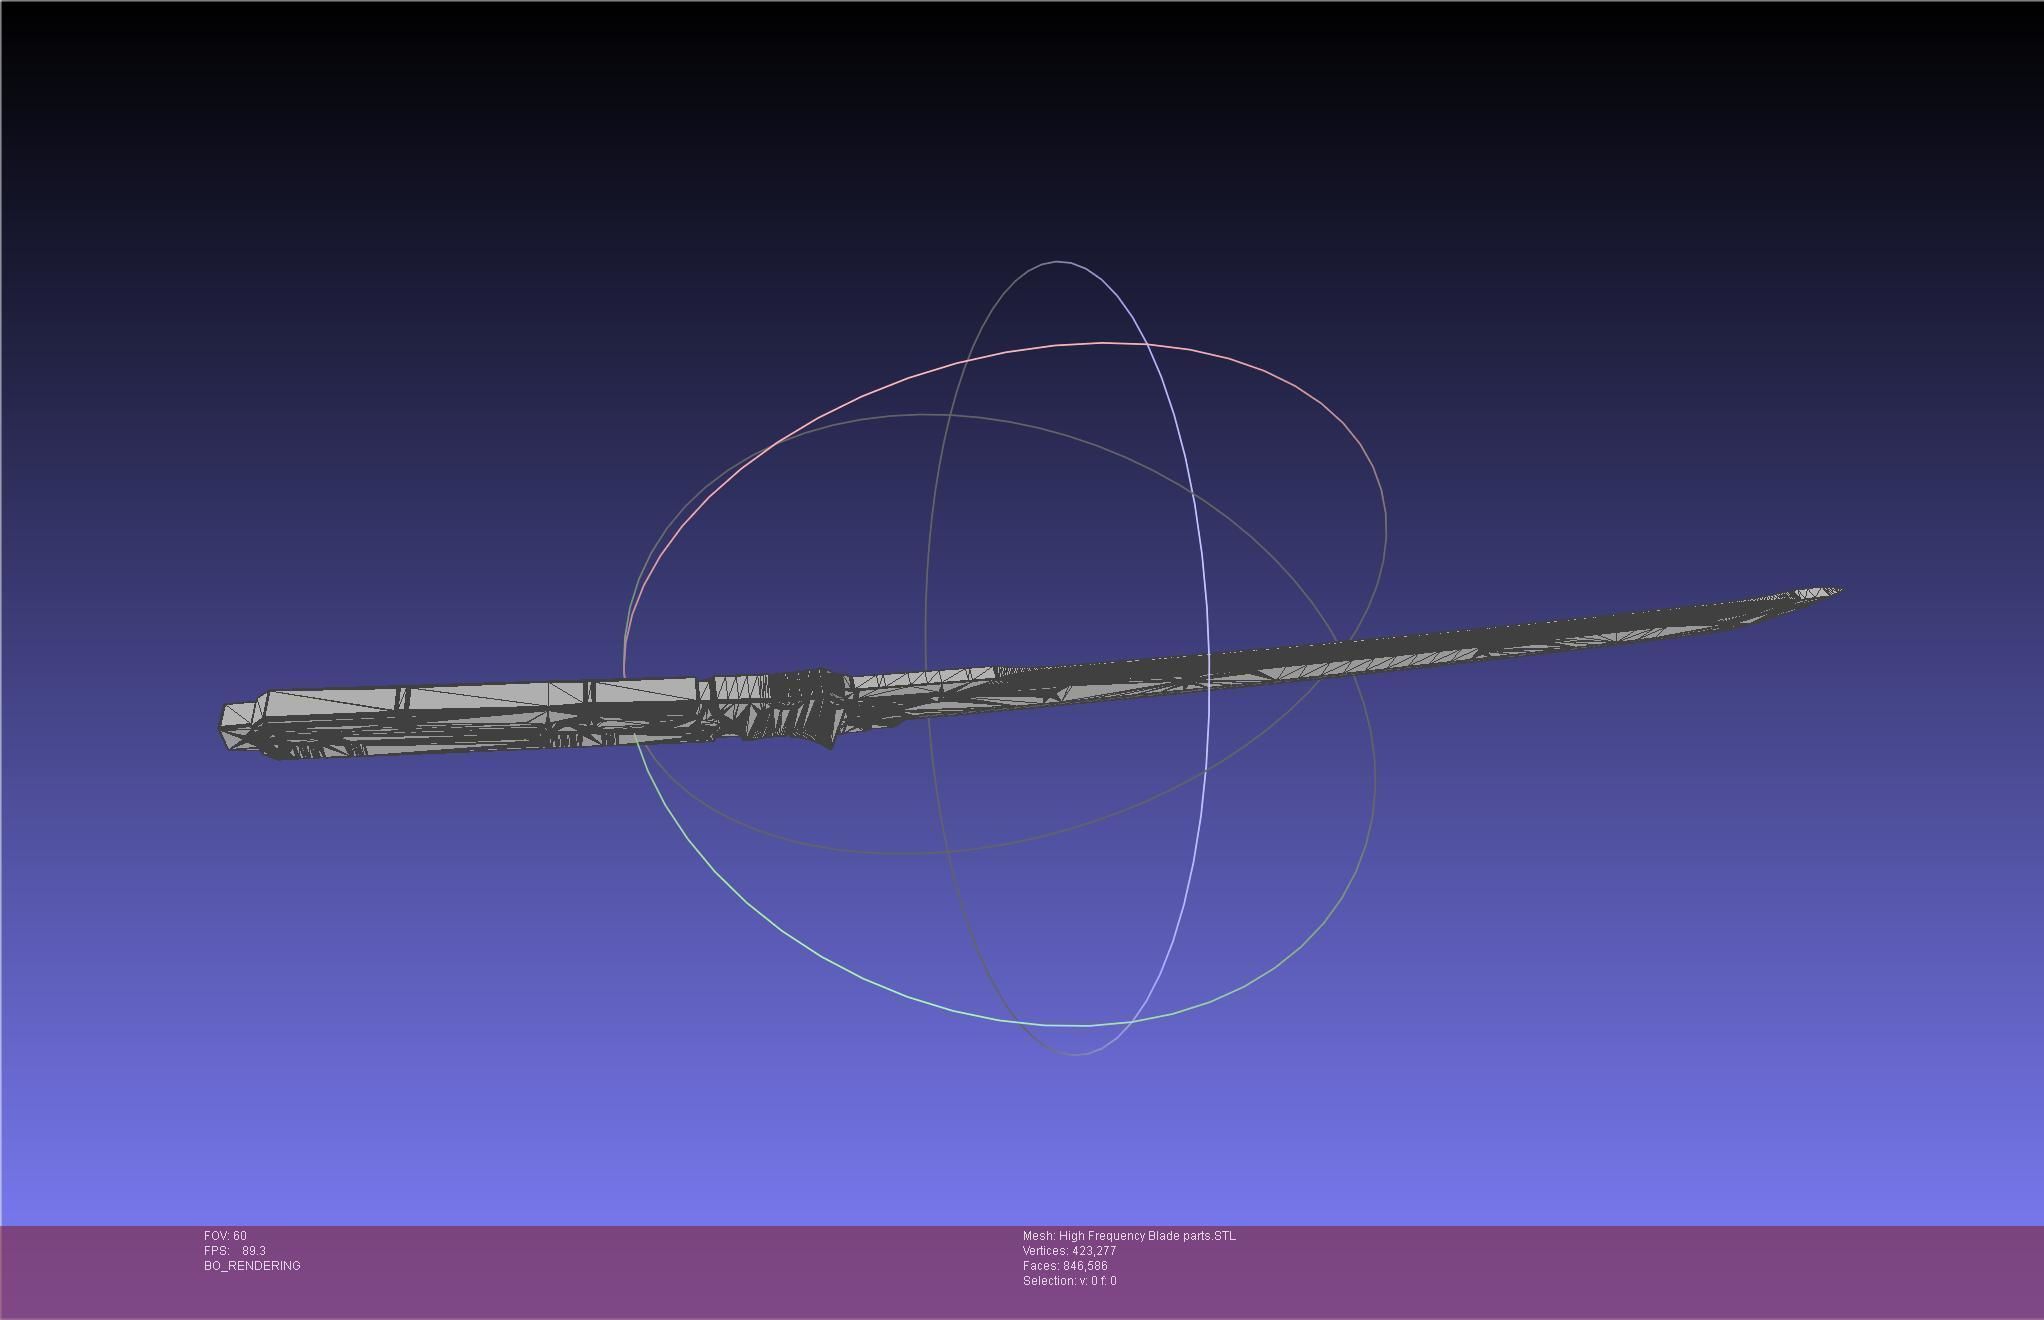Click the top of the vertical trackball circle
The image size is (2044, 1320).
tap(1058, 262)
